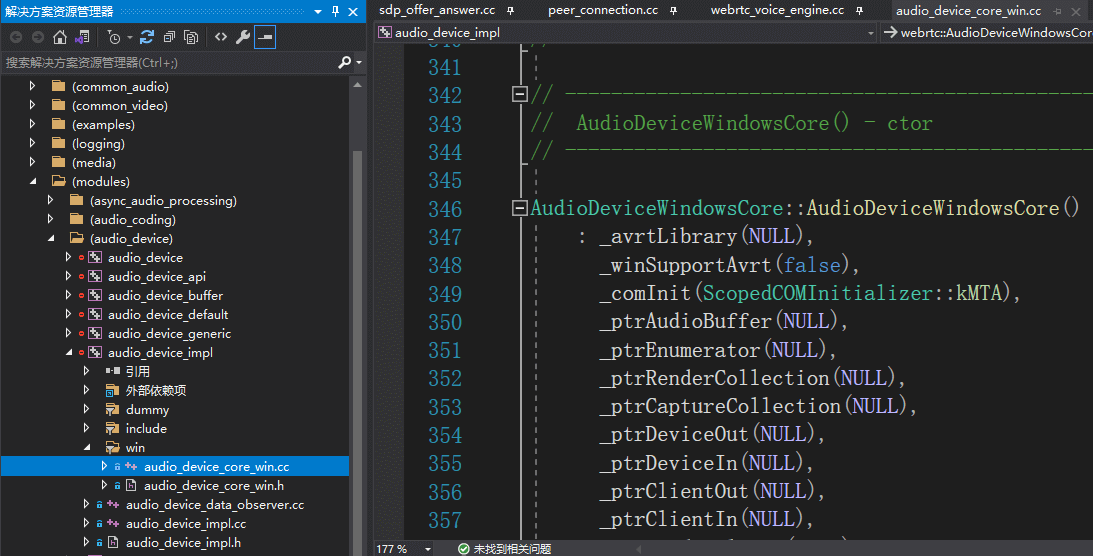The image size is (1093, 556).
Task: Expand the (common_video) folder
Action: 32,105
